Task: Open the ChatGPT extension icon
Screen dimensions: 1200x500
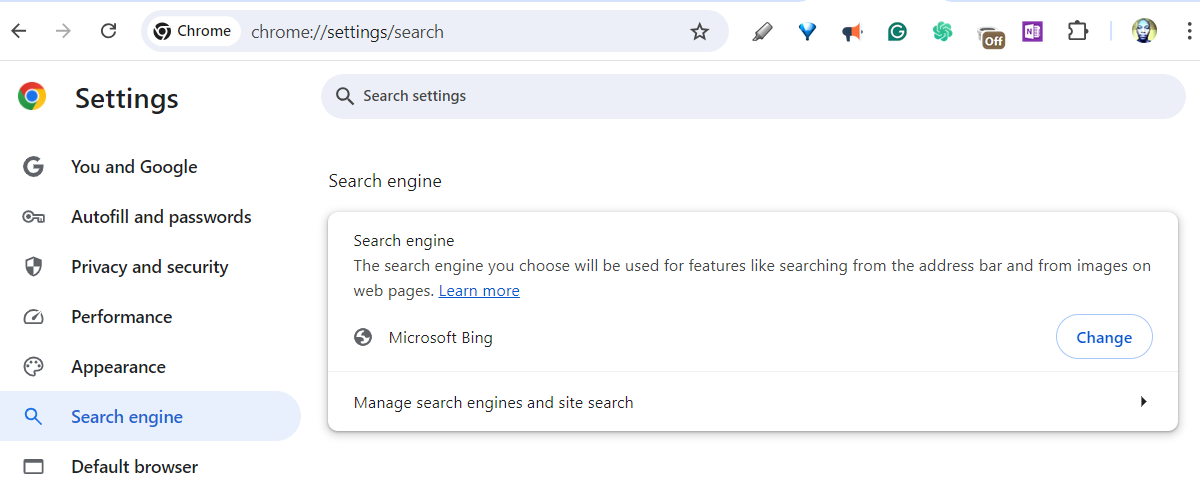Action: (x=942, y=32)
